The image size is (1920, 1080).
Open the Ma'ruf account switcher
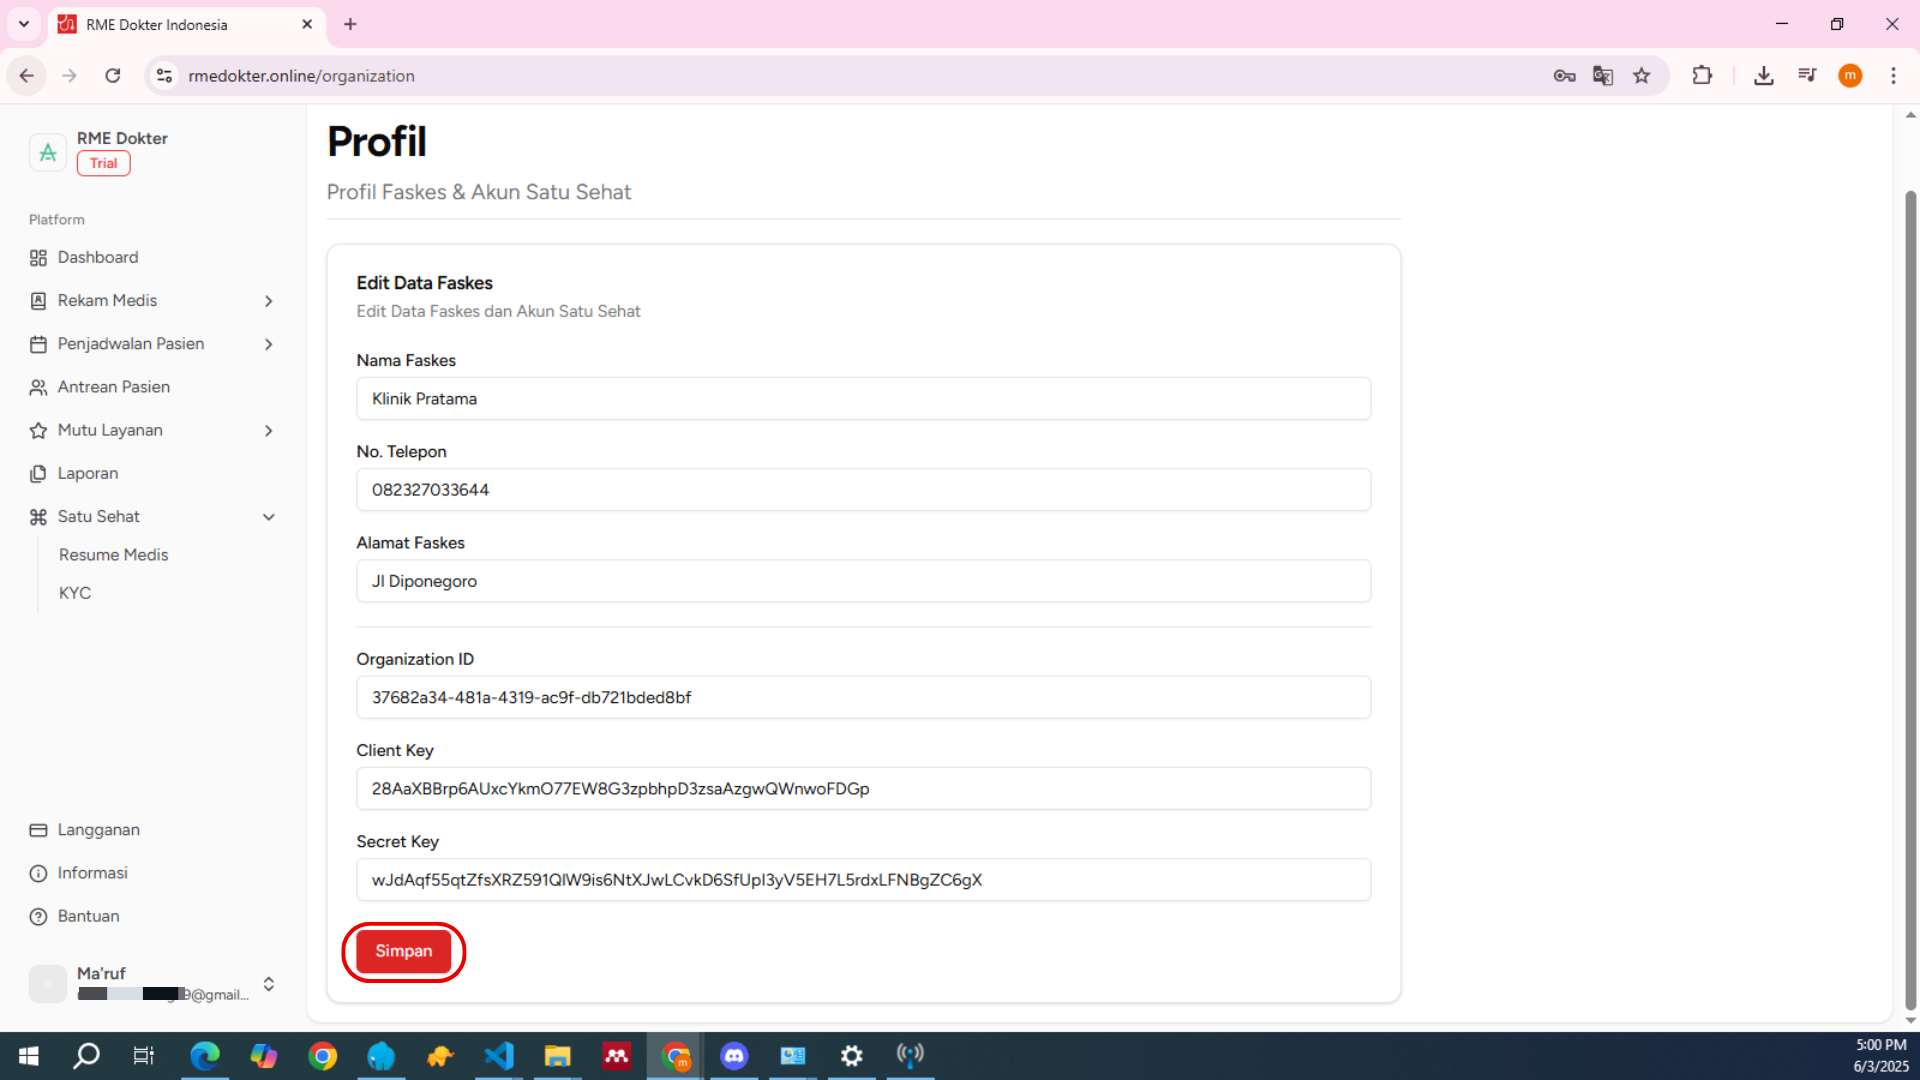[268, 984]
